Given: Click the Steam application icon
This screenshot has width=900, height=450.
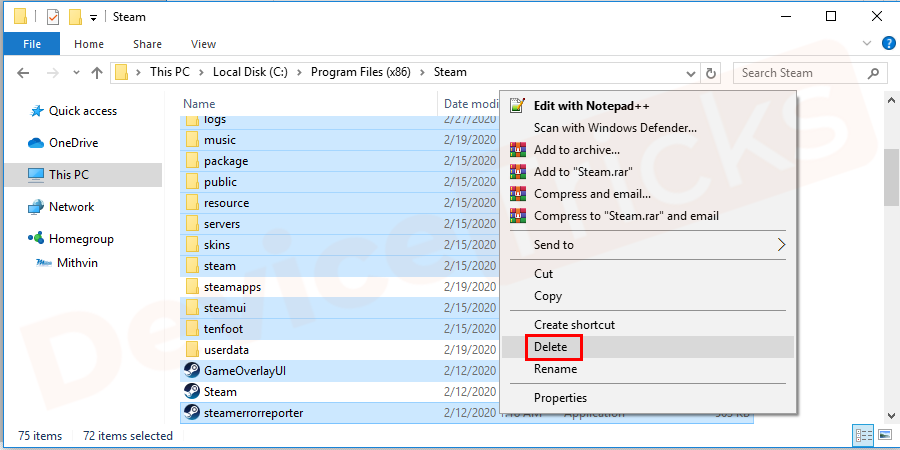Looking at the screenshot, I should [191, 392].
